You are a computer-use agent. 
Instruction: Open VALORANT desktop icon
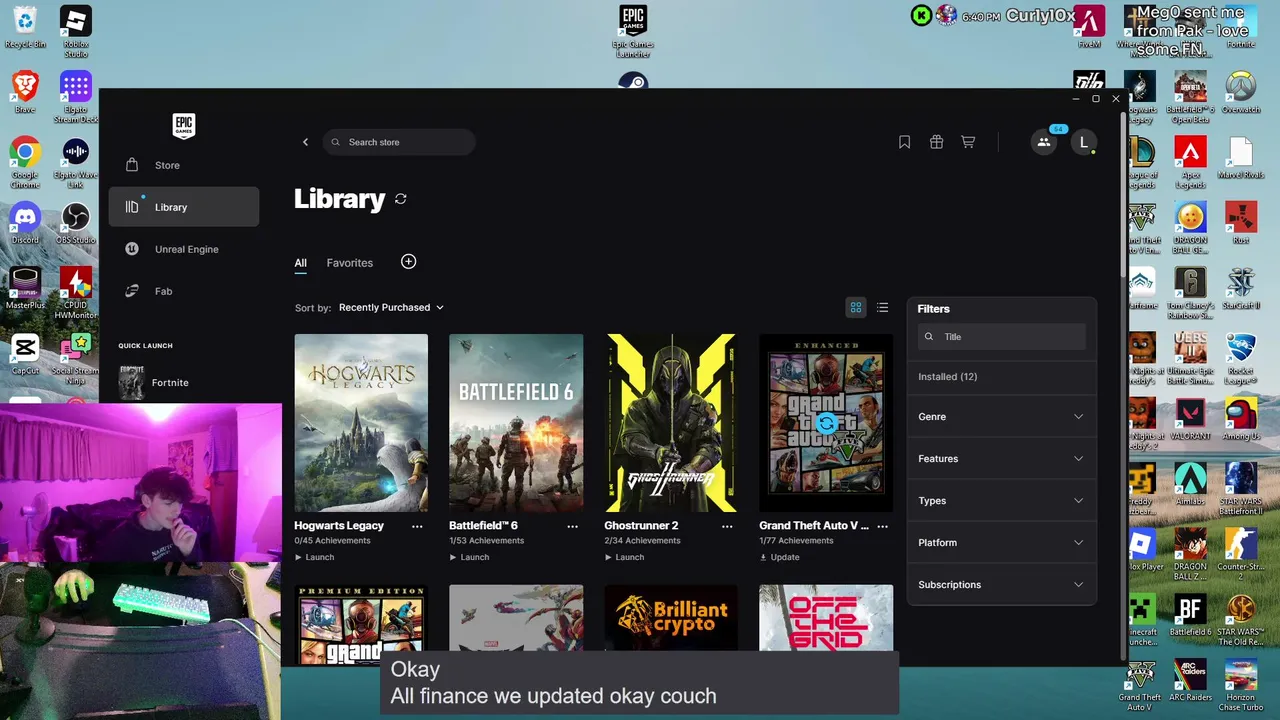click(x=1190, y=418)
